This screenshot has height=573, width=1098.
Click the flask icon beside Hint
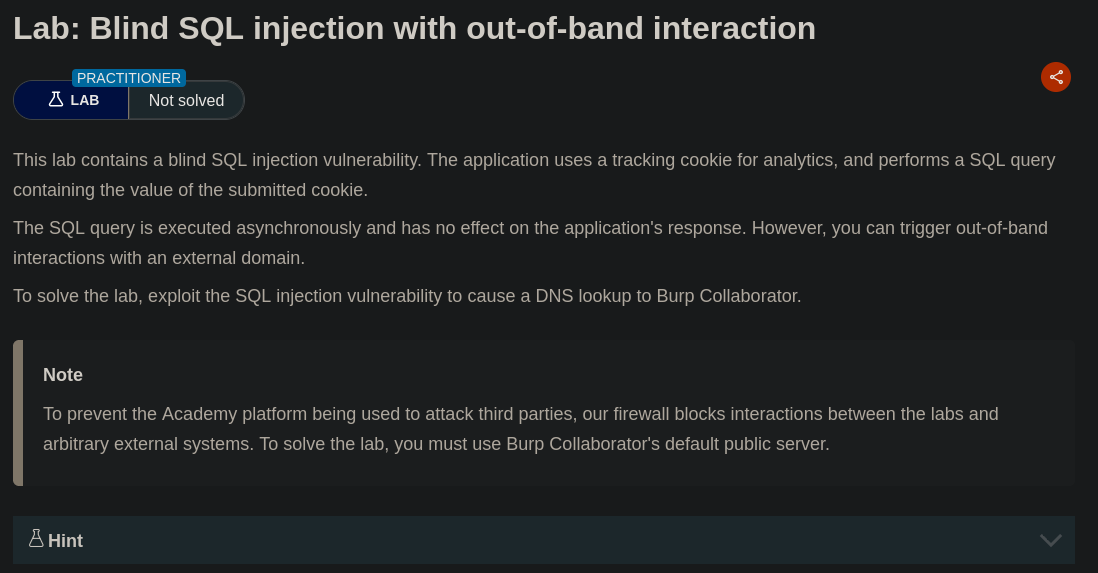pyautogui.click(x=36, y=538)
